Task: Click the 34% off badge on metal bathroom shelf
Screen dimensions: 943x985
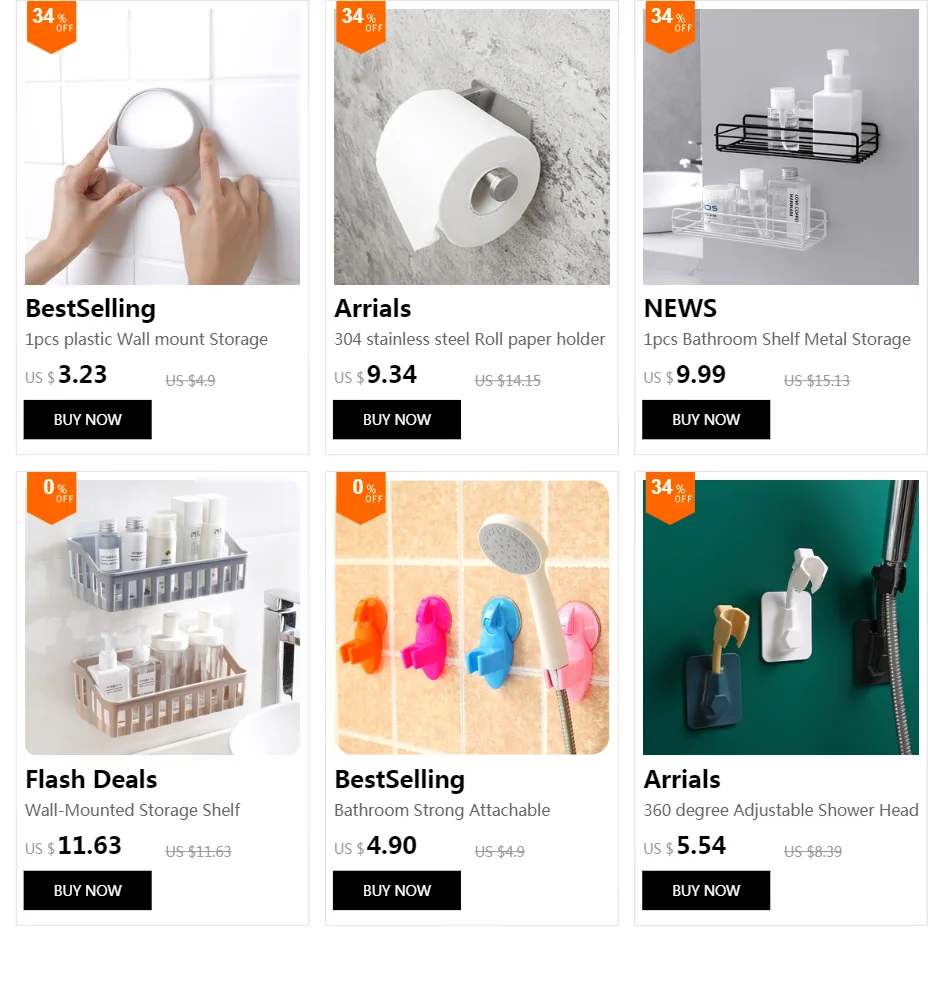Action: (670, 26)
